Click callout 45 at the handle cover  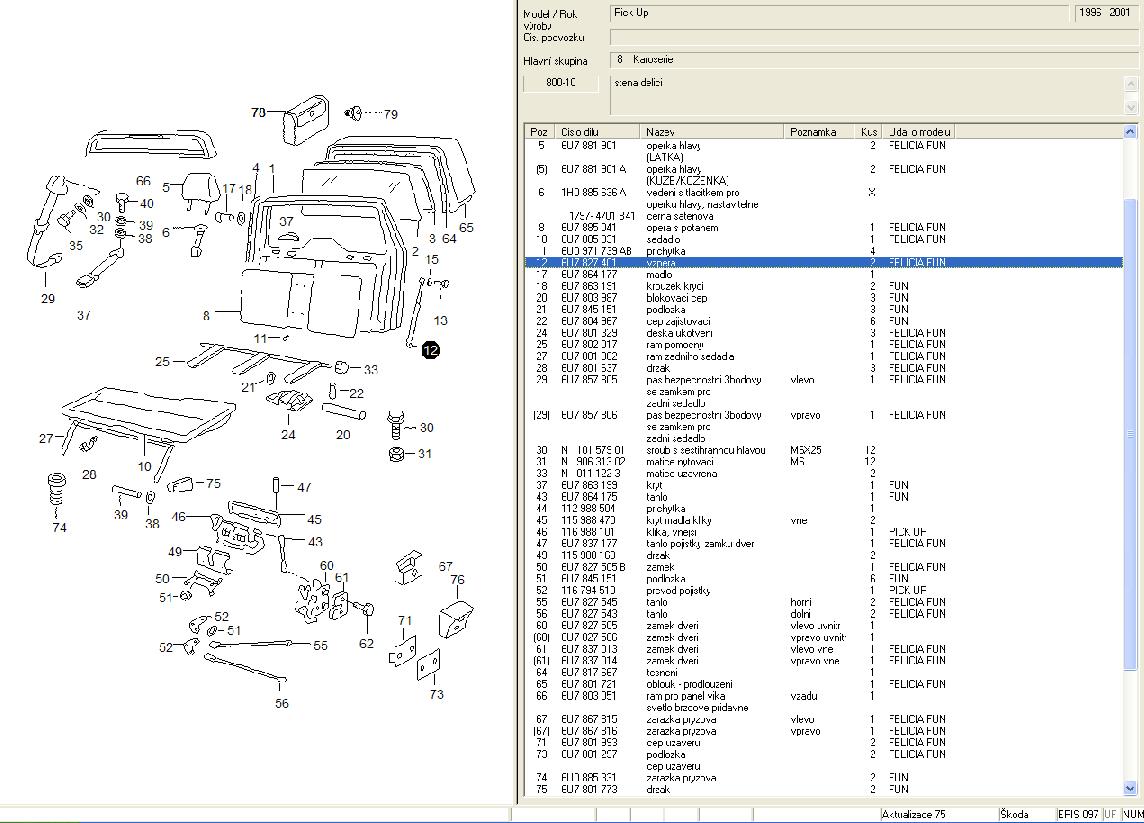click(314, 520)
